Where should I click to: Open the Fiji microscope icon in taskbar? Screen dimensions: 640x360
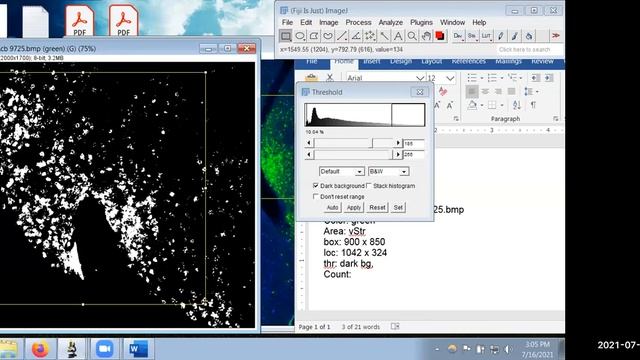(x=72, y=349)
